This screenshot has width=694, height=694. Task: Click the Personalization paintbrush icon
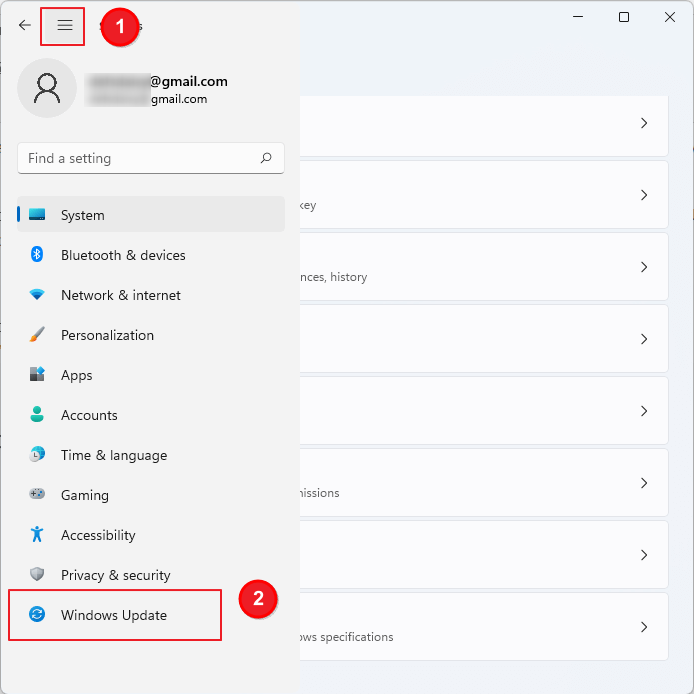click(x=37, y=335)
